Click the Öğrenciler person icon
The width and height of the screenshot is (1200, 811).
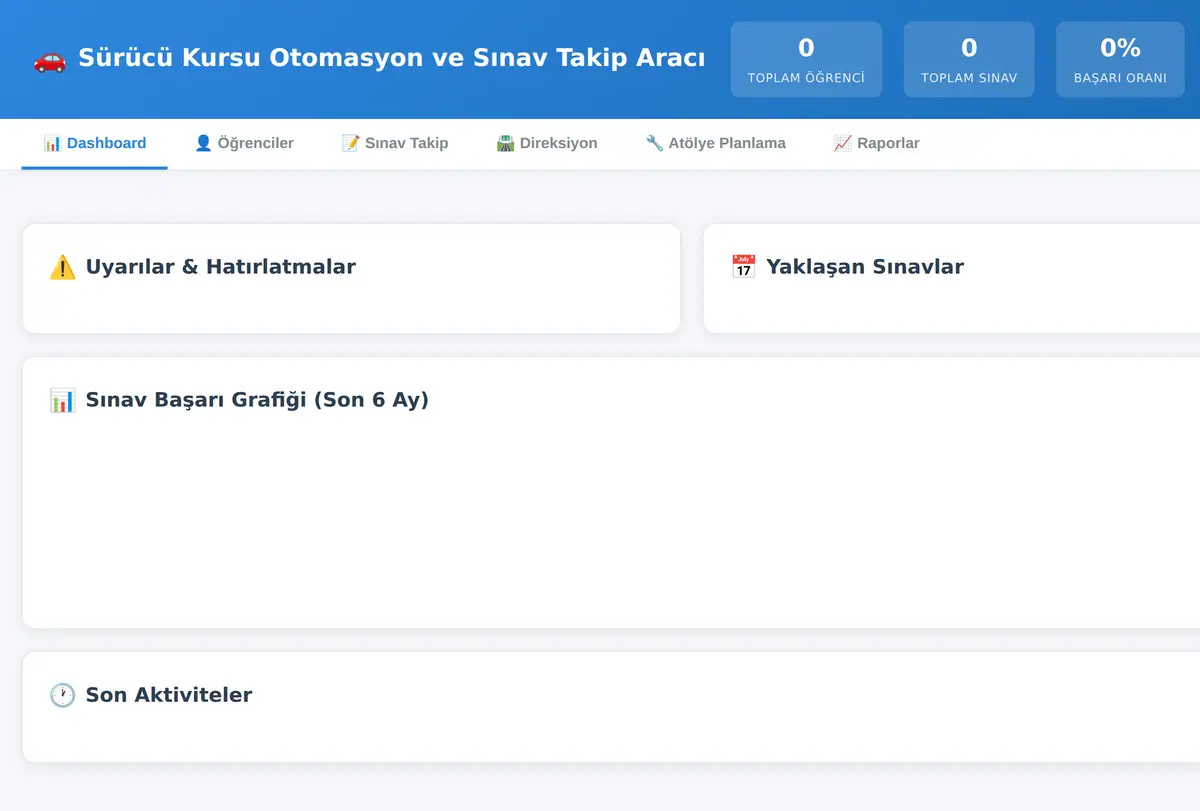click(203, 143)
